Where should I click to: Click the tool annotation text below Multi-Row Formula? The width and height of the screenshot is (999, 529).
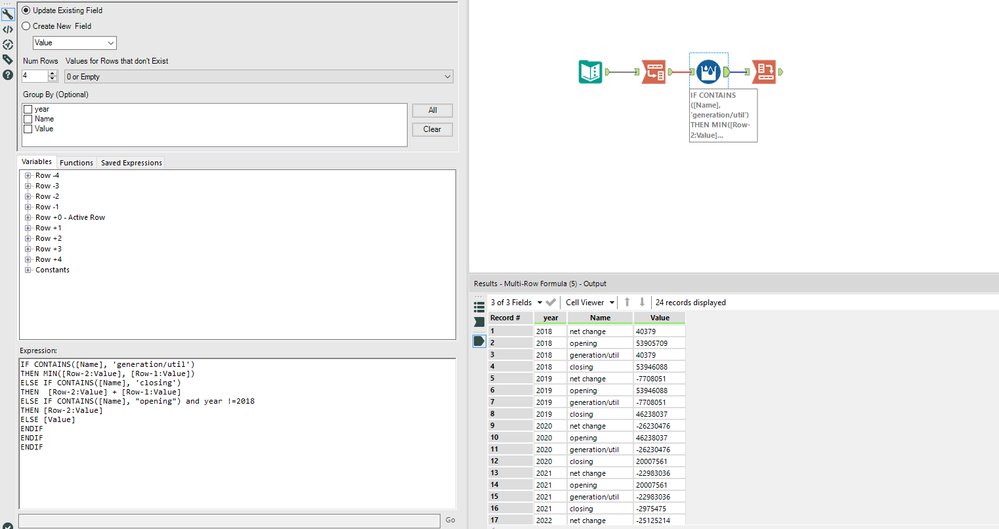(x=722, y=115)
